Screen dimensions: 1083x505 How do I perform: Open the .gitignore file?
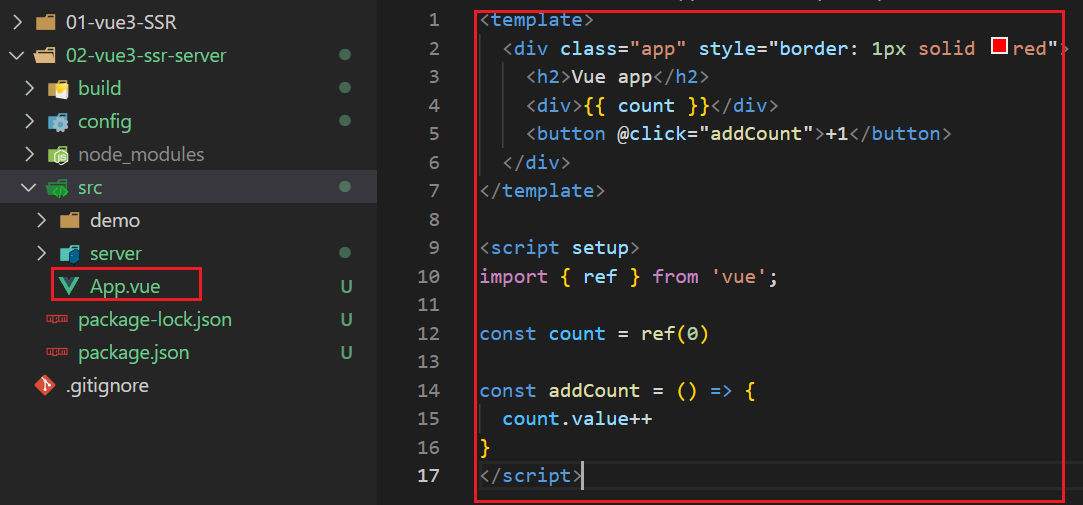click(x=107, y=385)
